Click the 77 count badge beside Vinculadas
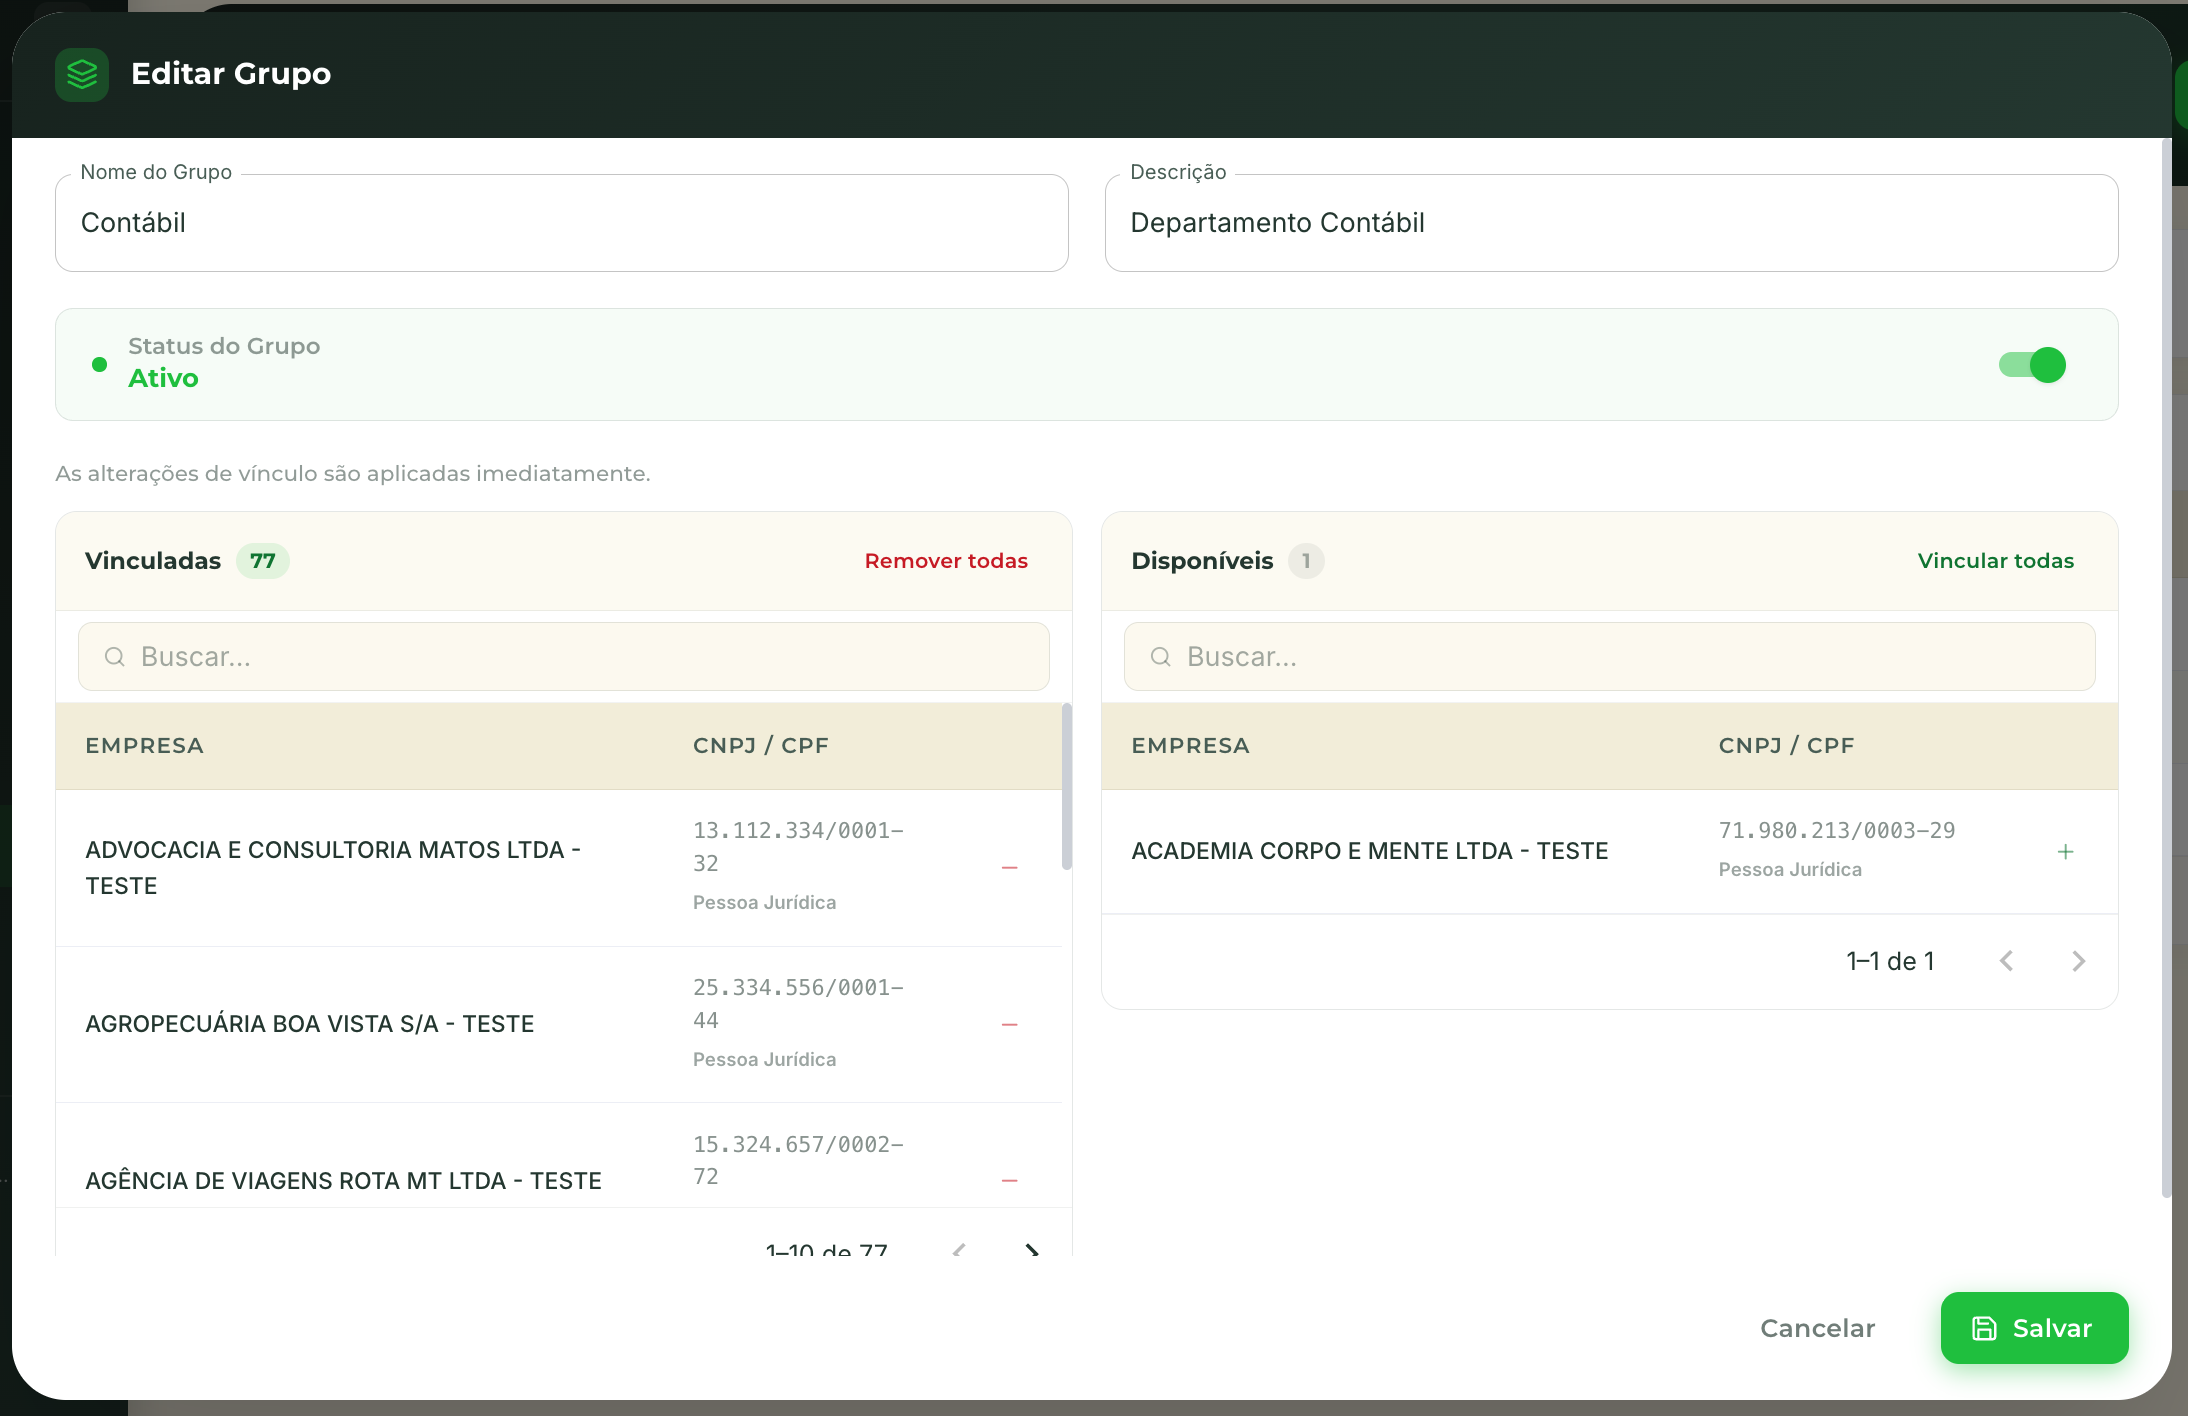Viewport: 2188px width, 1416px height. [263, 561]
